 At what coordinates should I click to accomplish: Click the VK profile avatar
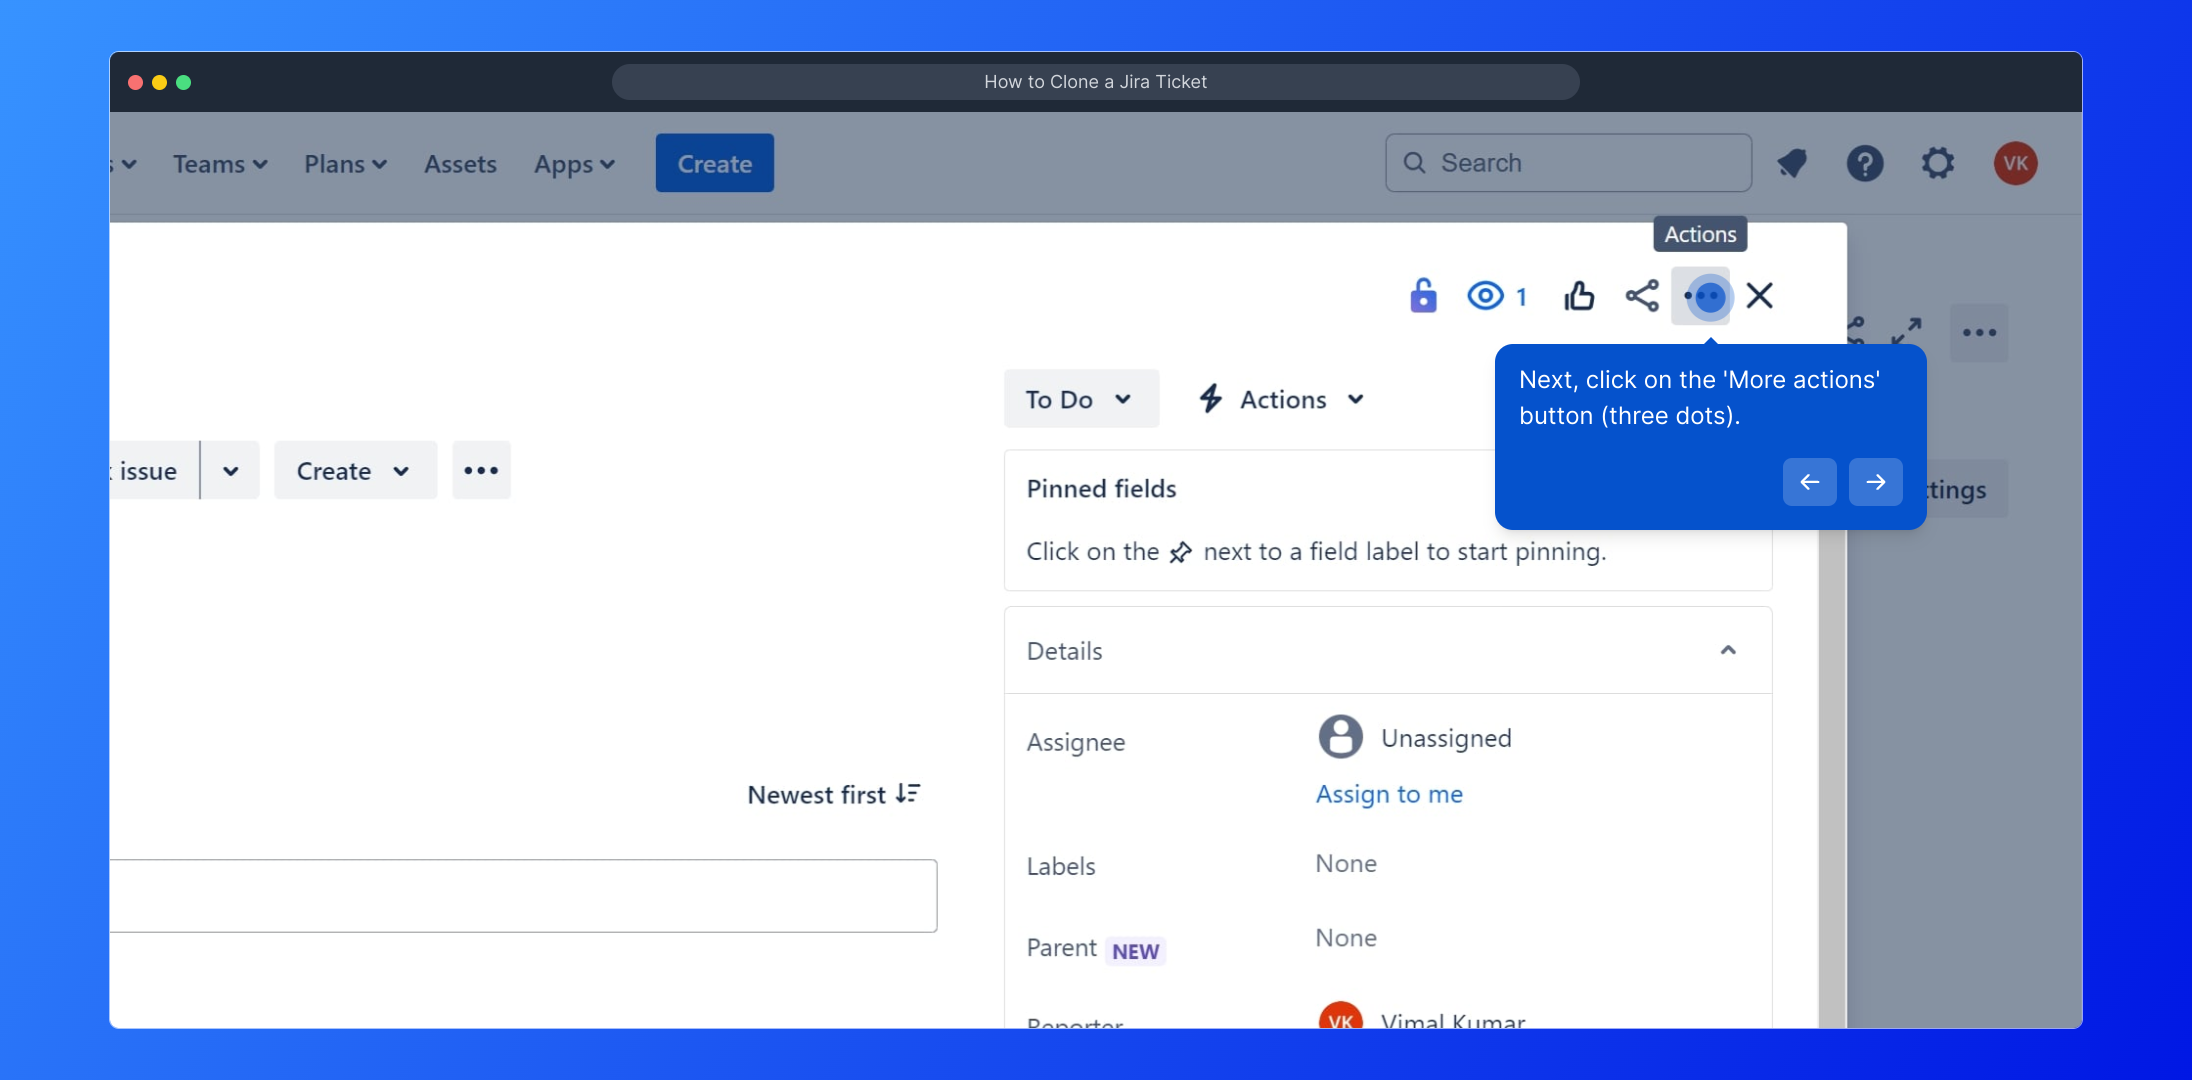point(2015,163)
